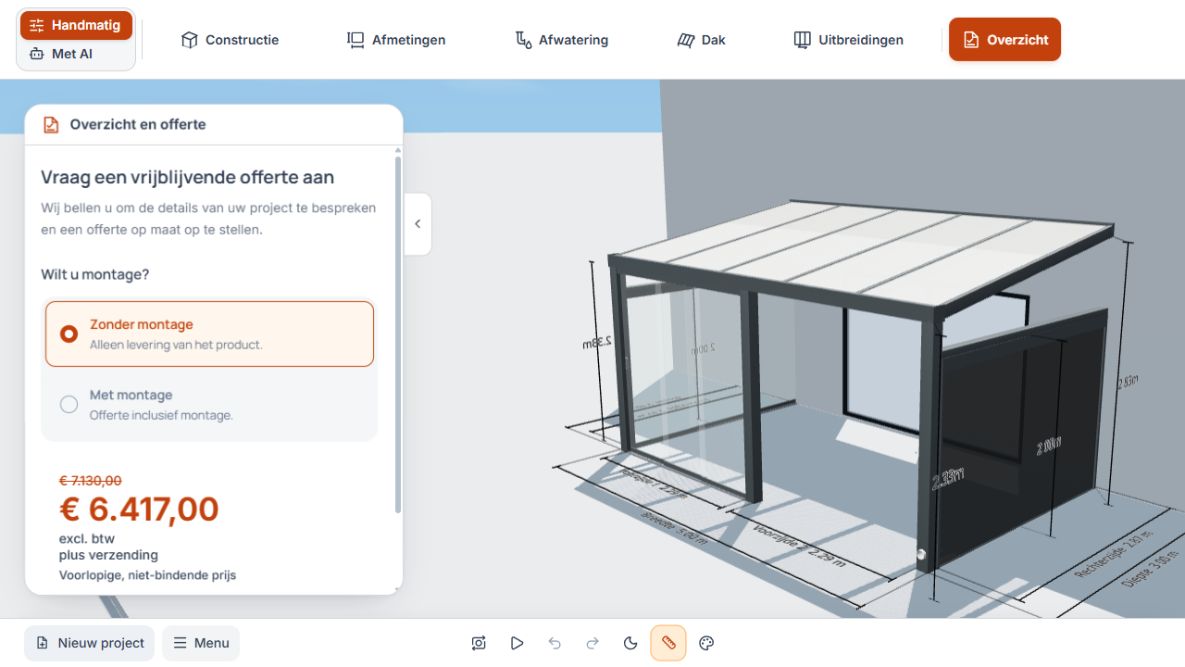Open the Dak tab
The width and height of the screenshot is (1185, 667).
click(701, 40)
